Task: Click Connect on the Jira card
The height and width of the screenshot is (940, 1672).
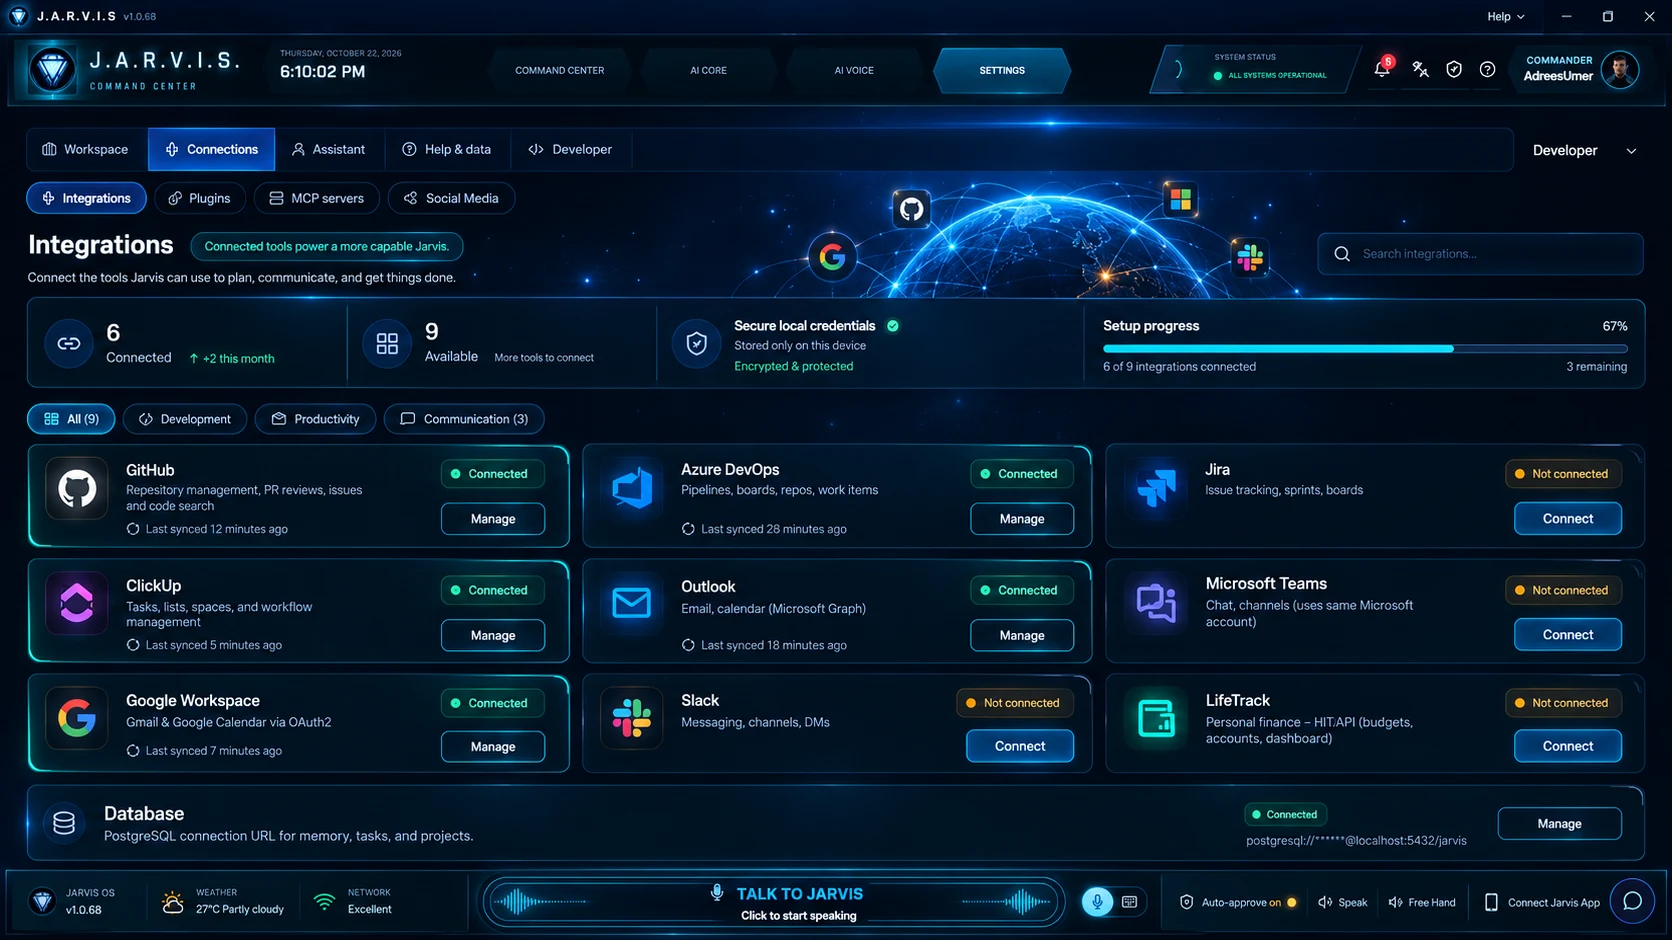Action: (1568, 519)
